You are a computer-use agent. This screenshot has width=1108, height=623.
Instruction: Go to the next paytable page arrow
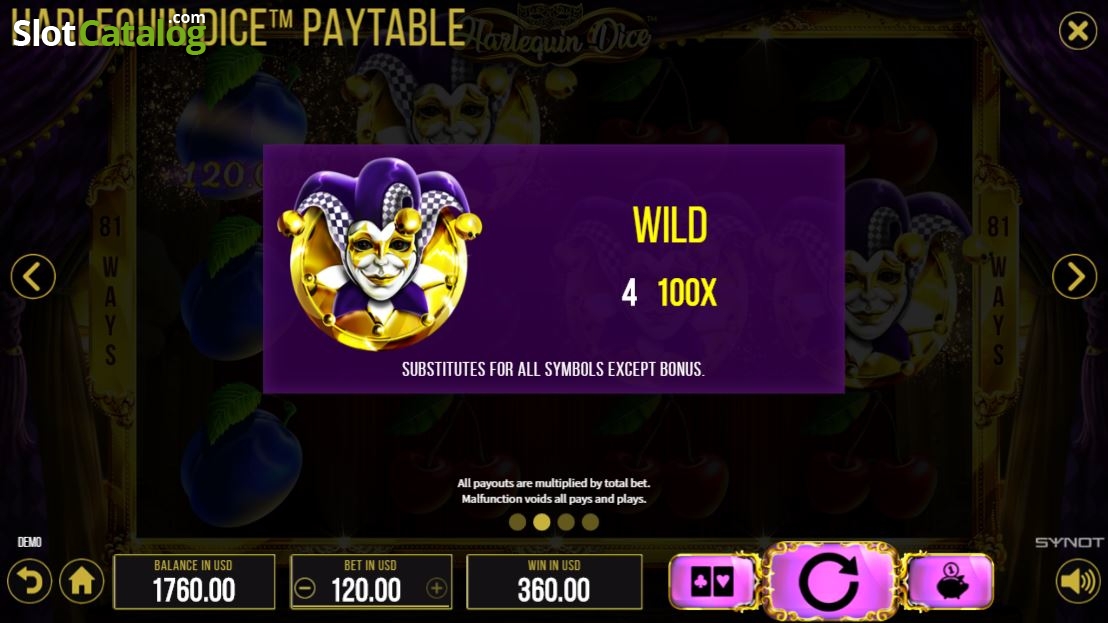(x=1074, y=276)
